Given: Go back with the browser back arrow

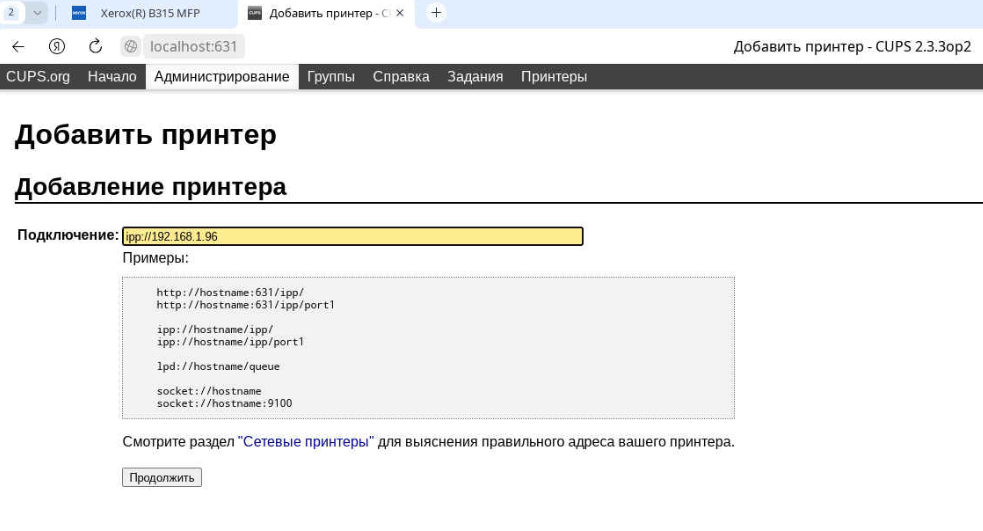Looking at the screenshot, I should [18, 46].
